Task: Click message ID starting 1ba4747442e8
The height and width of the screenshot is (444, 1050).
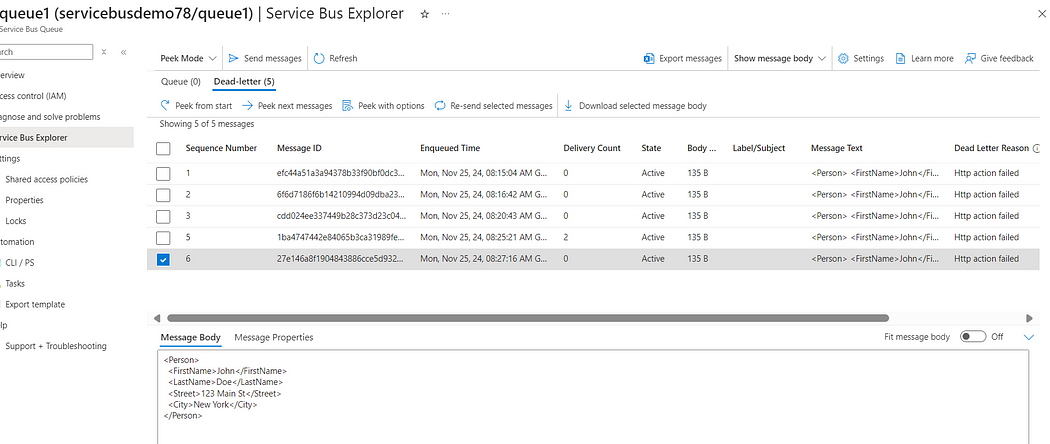Action: (341, 237)
